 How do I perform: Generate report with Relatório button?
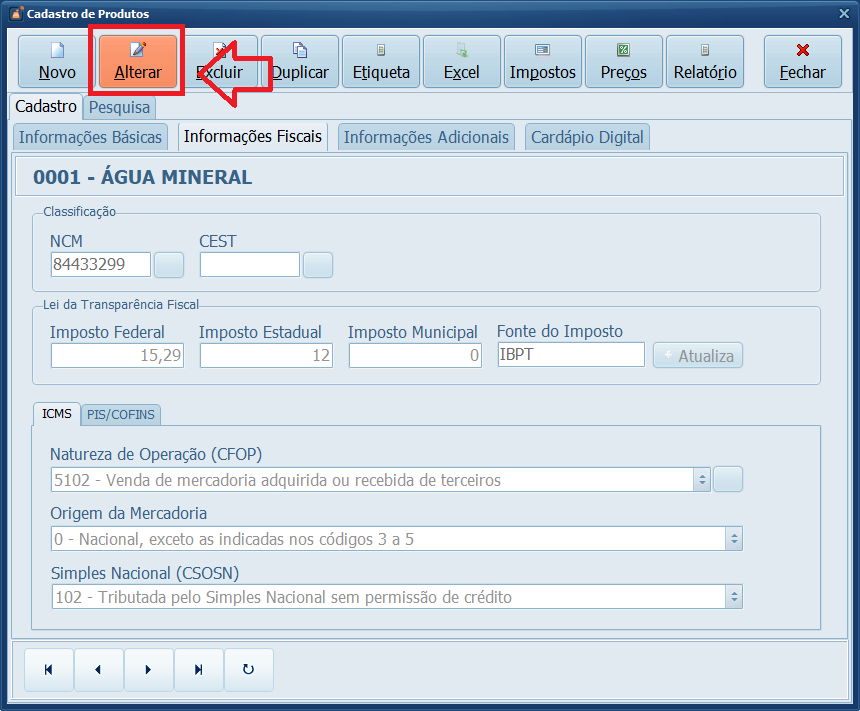[705, 61]
